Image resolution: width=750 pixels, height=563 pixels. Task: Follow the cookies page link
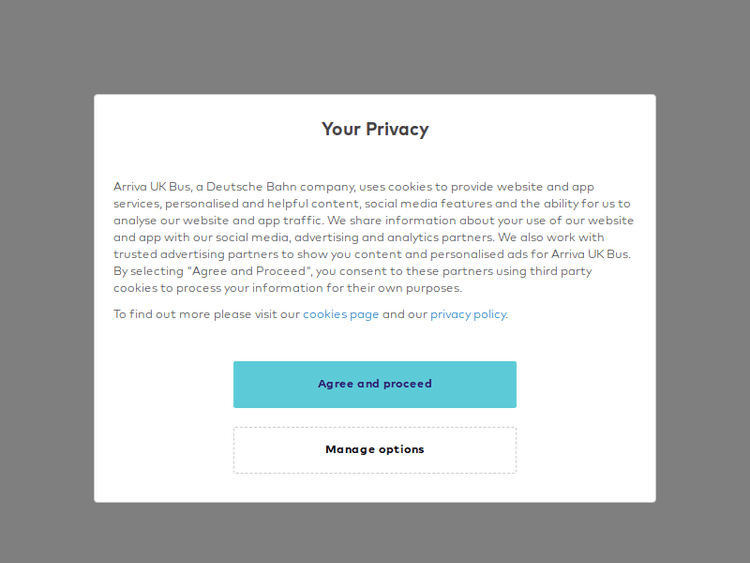click(x=341, y=314)
